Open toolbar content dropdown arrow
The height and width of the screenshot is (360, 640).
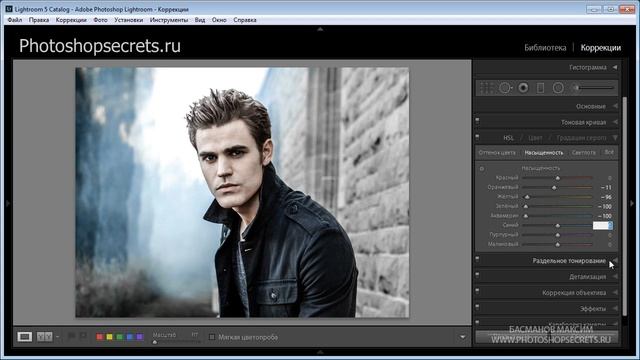tap(462, 337)
